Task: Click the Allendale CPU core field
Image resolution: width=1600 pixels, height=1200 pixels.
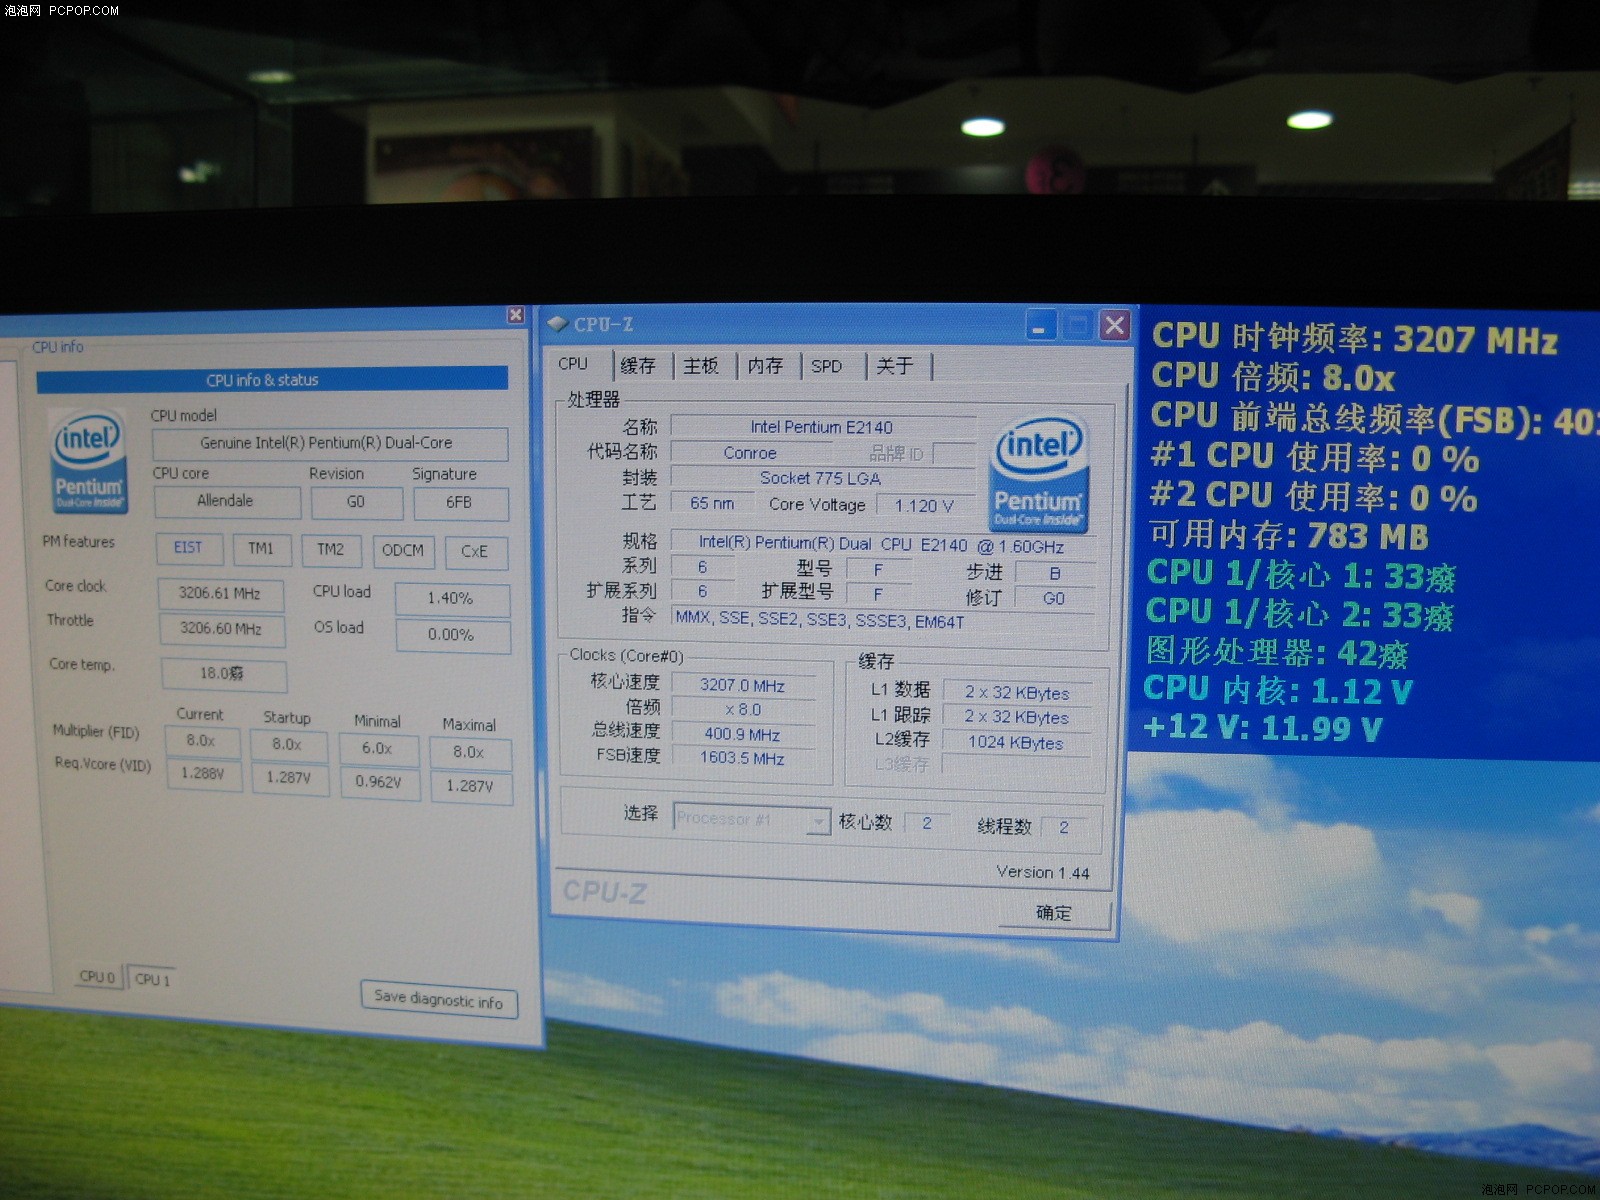Action: coord(227,501)
